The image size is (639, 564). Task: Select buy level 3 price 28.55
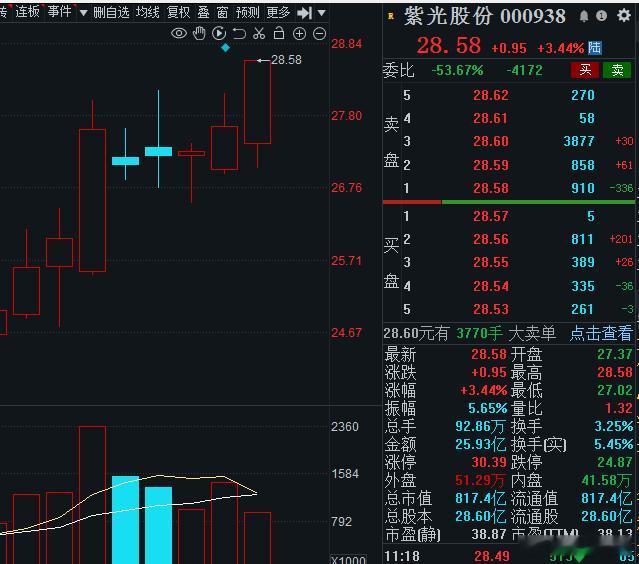pos(491,262)
